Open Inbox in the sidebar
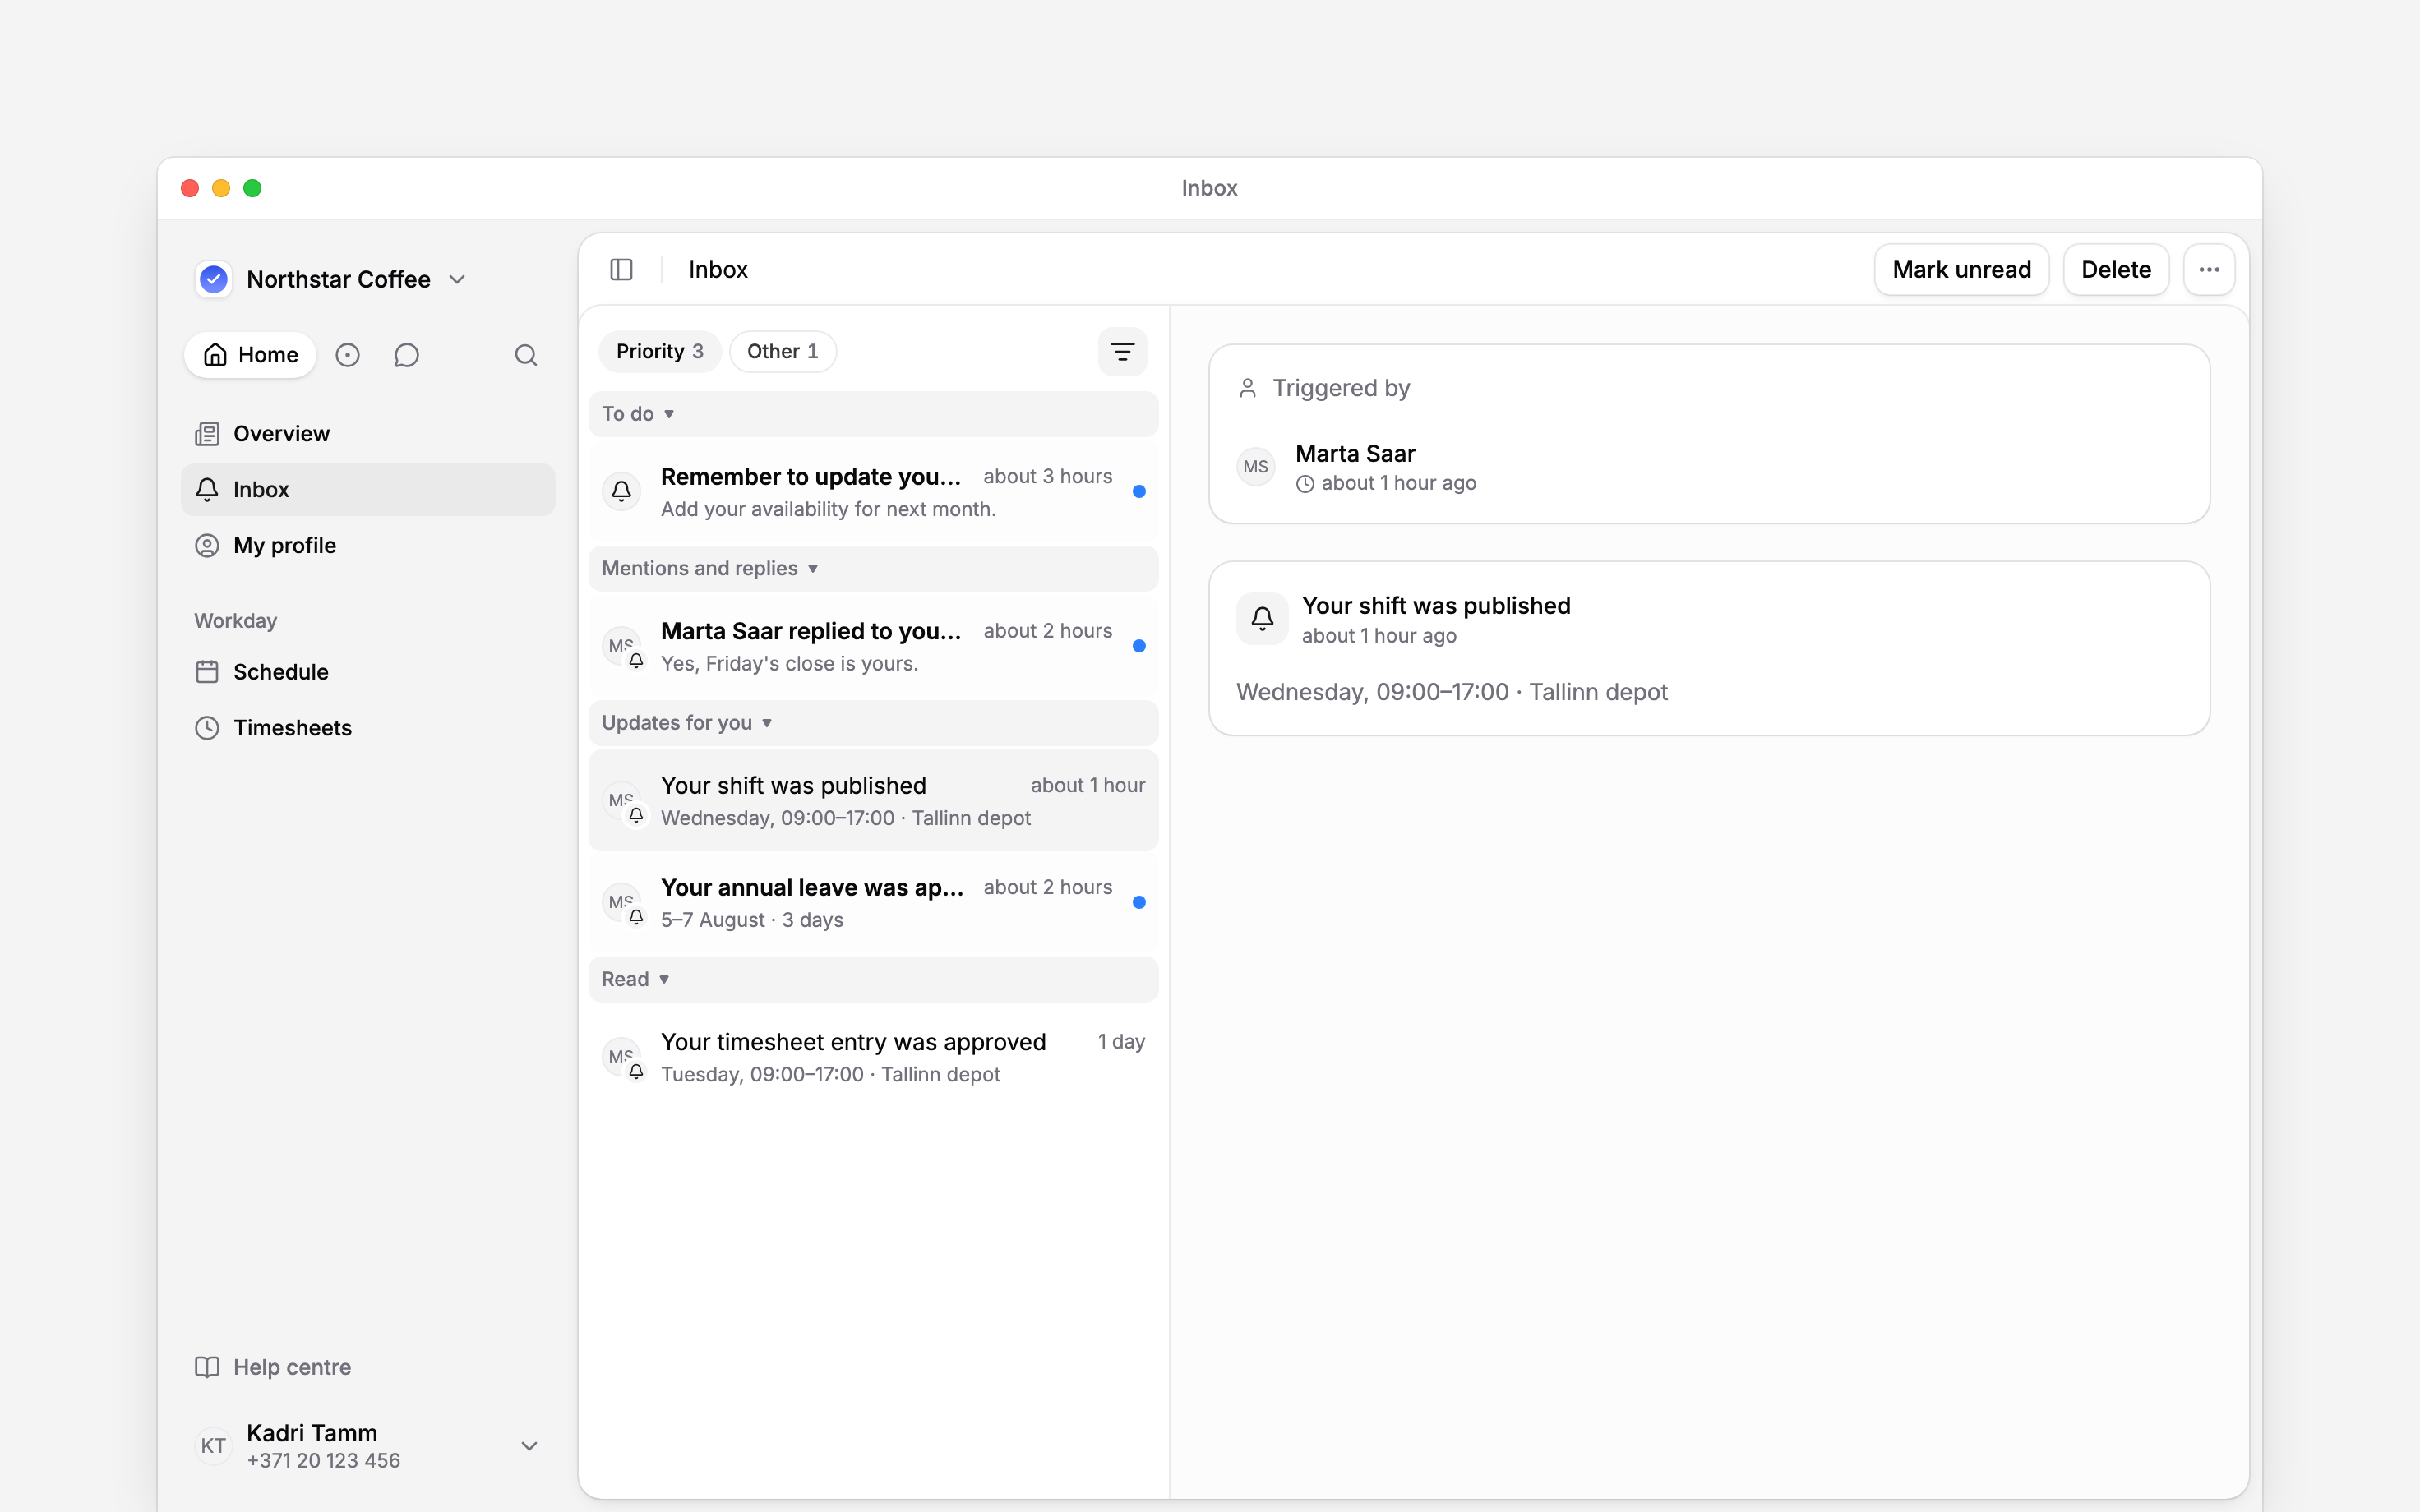This screenshot has height=1512, width=2420. tap(368, 490)
